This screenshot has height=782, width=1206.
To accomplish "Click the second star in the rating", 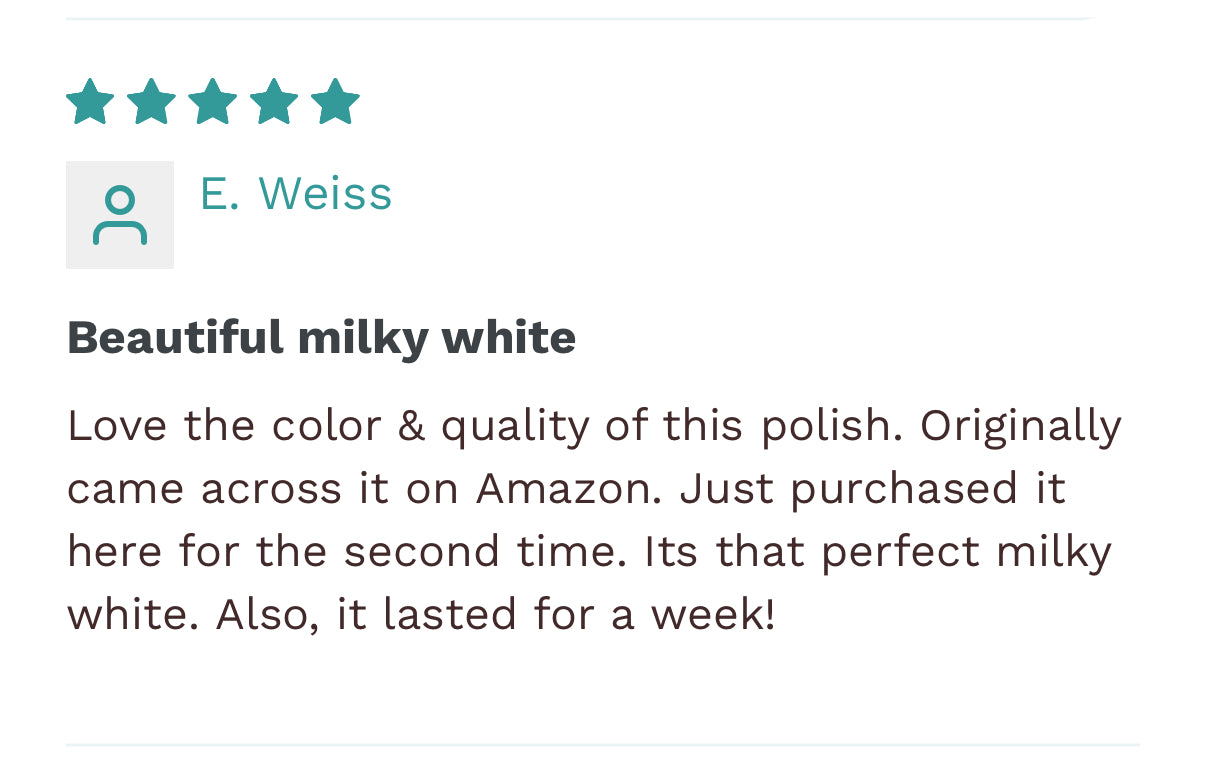I will click(x=151, y=102).
